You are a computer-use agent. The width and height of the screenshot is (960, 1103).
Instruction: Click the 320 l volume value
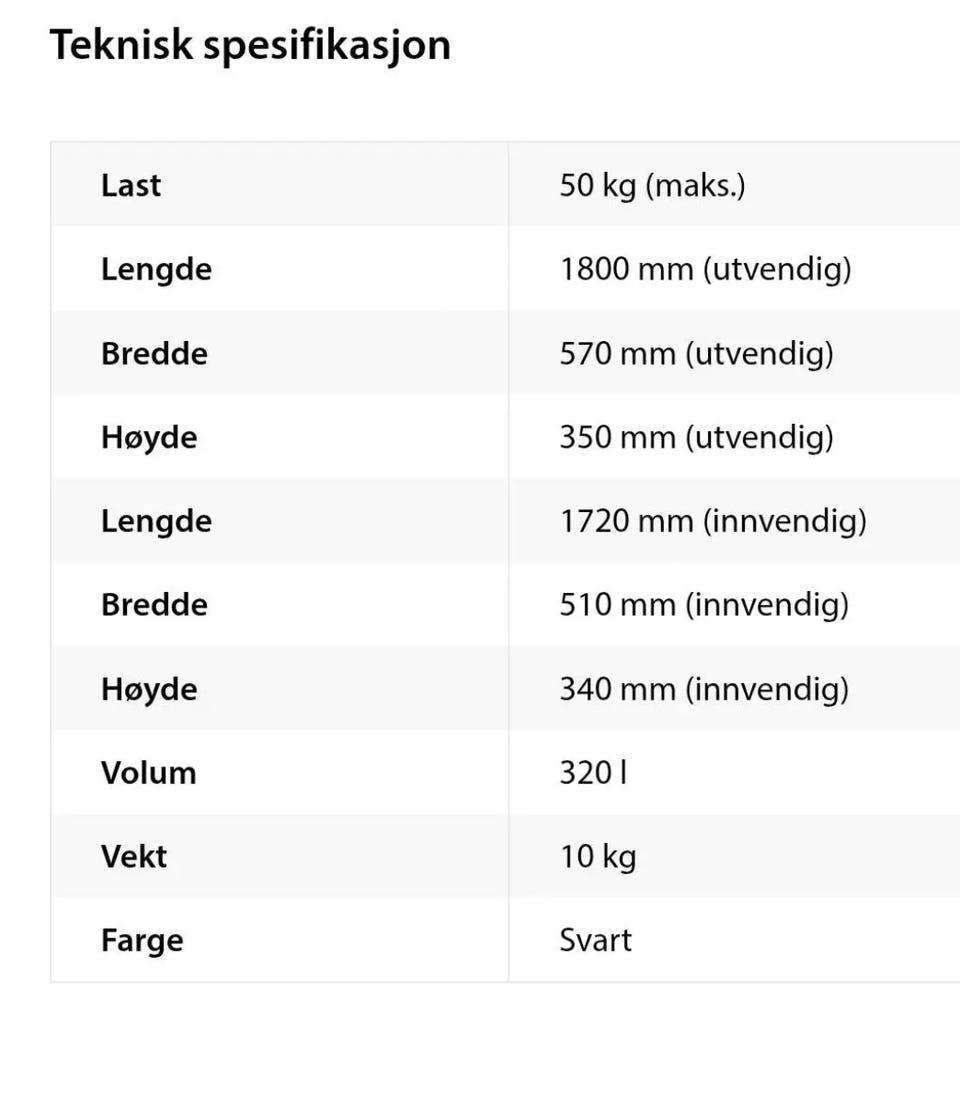tap(593, 773)
